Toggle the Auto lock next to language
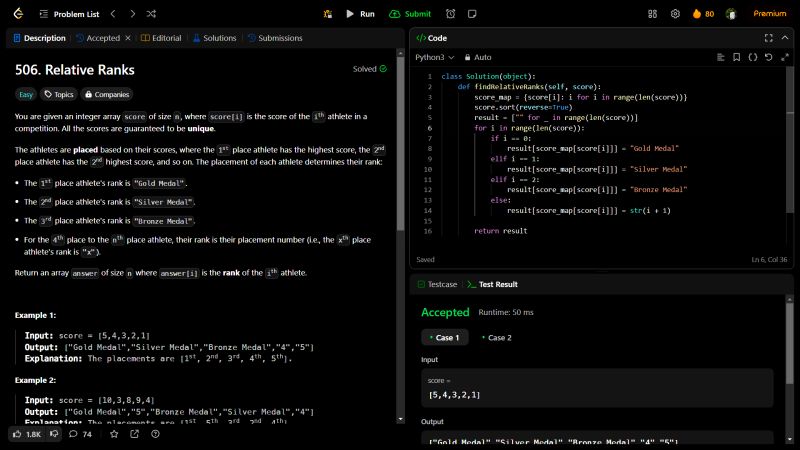Image resolution: width=800 pixels, height=450 pixels. [x=477, y=57]
